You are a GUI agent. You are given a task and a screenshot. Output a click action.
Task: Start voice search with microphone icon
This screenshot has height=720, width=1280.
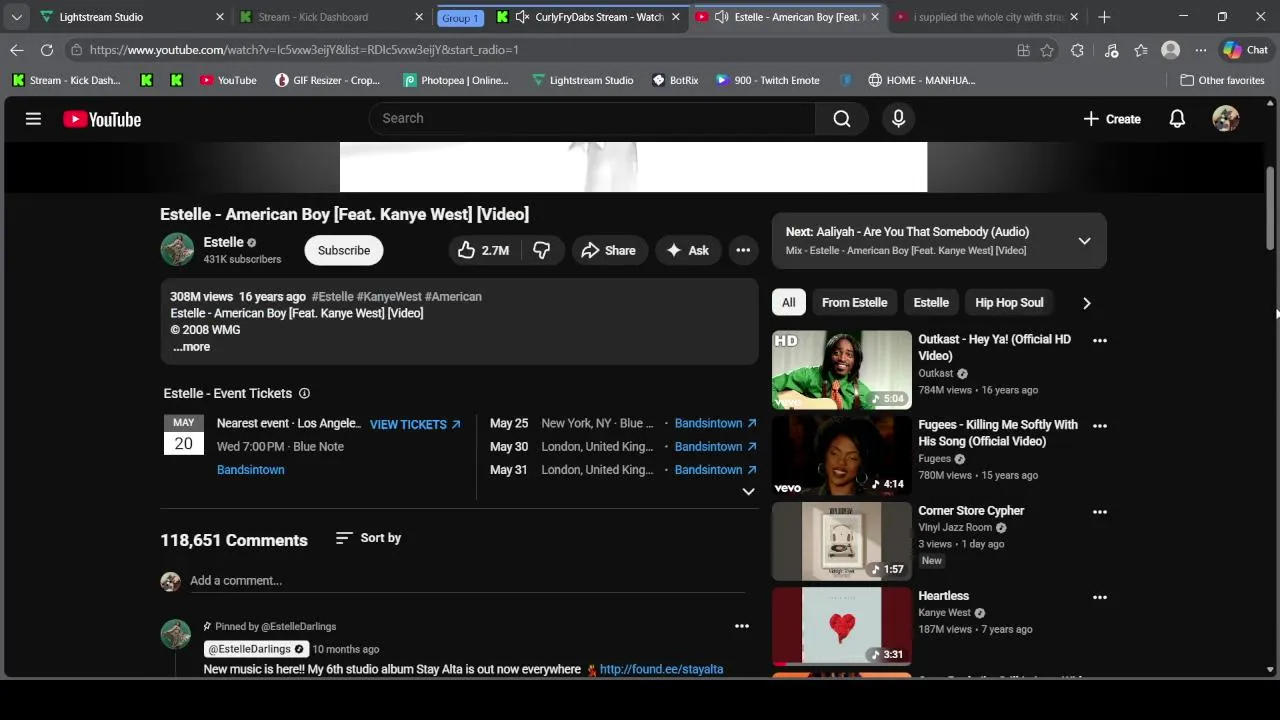tap(898, 119)
